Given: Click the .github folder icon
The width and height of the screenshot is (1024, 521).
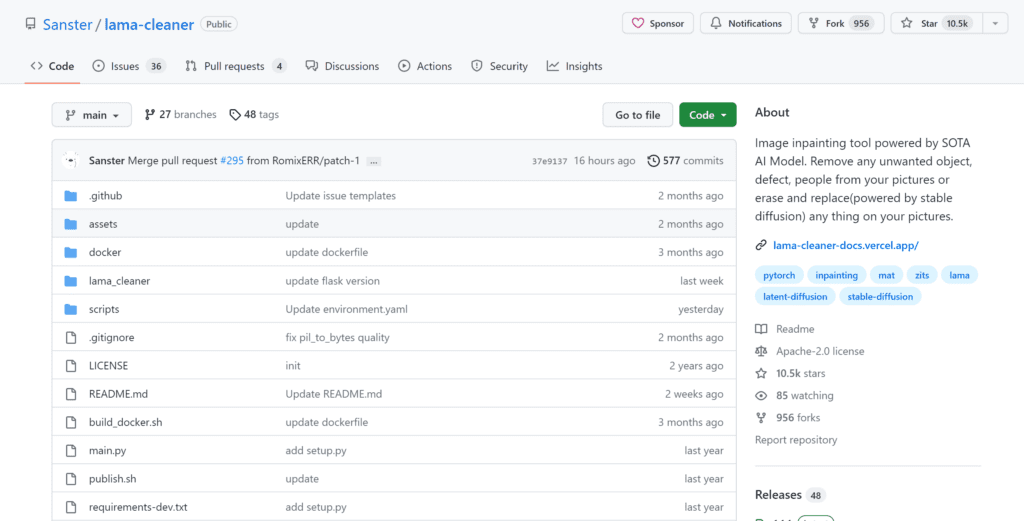Looking at the screenshot, I should point(71,196).
